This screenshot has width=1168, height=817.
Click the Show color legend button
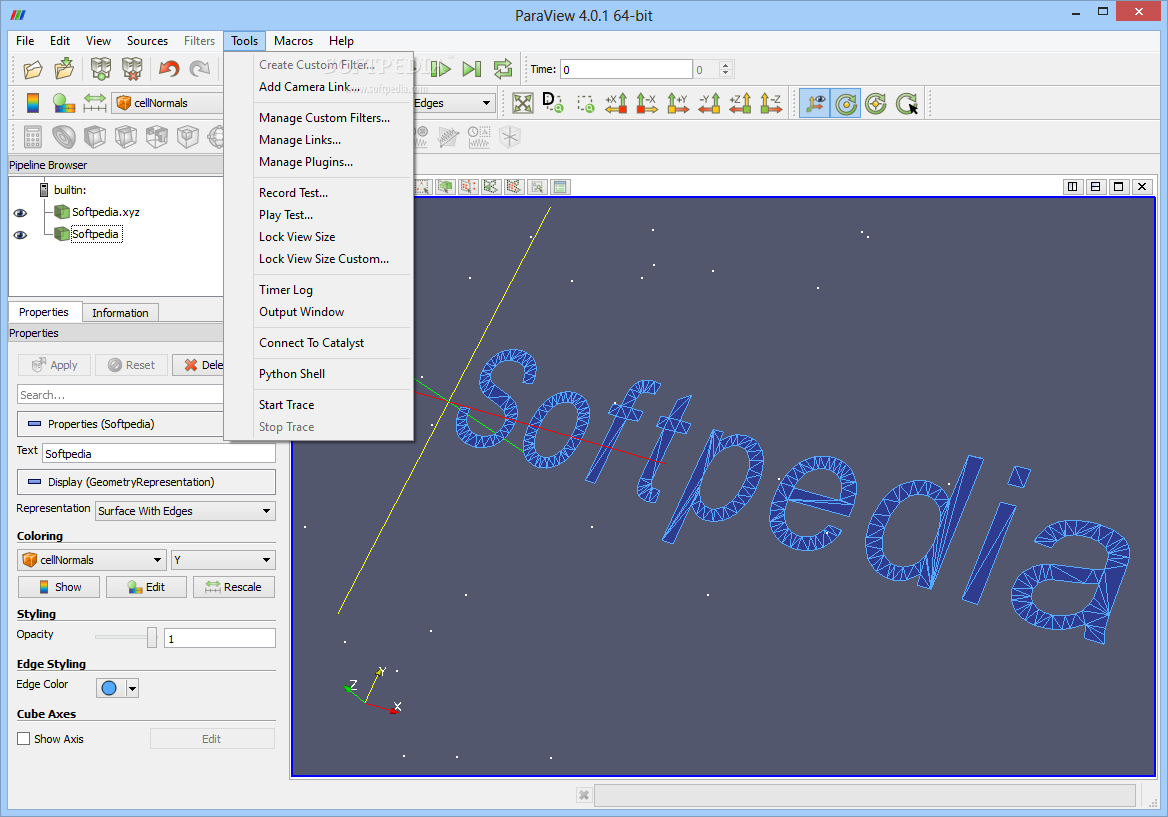[x=60, y=587]
